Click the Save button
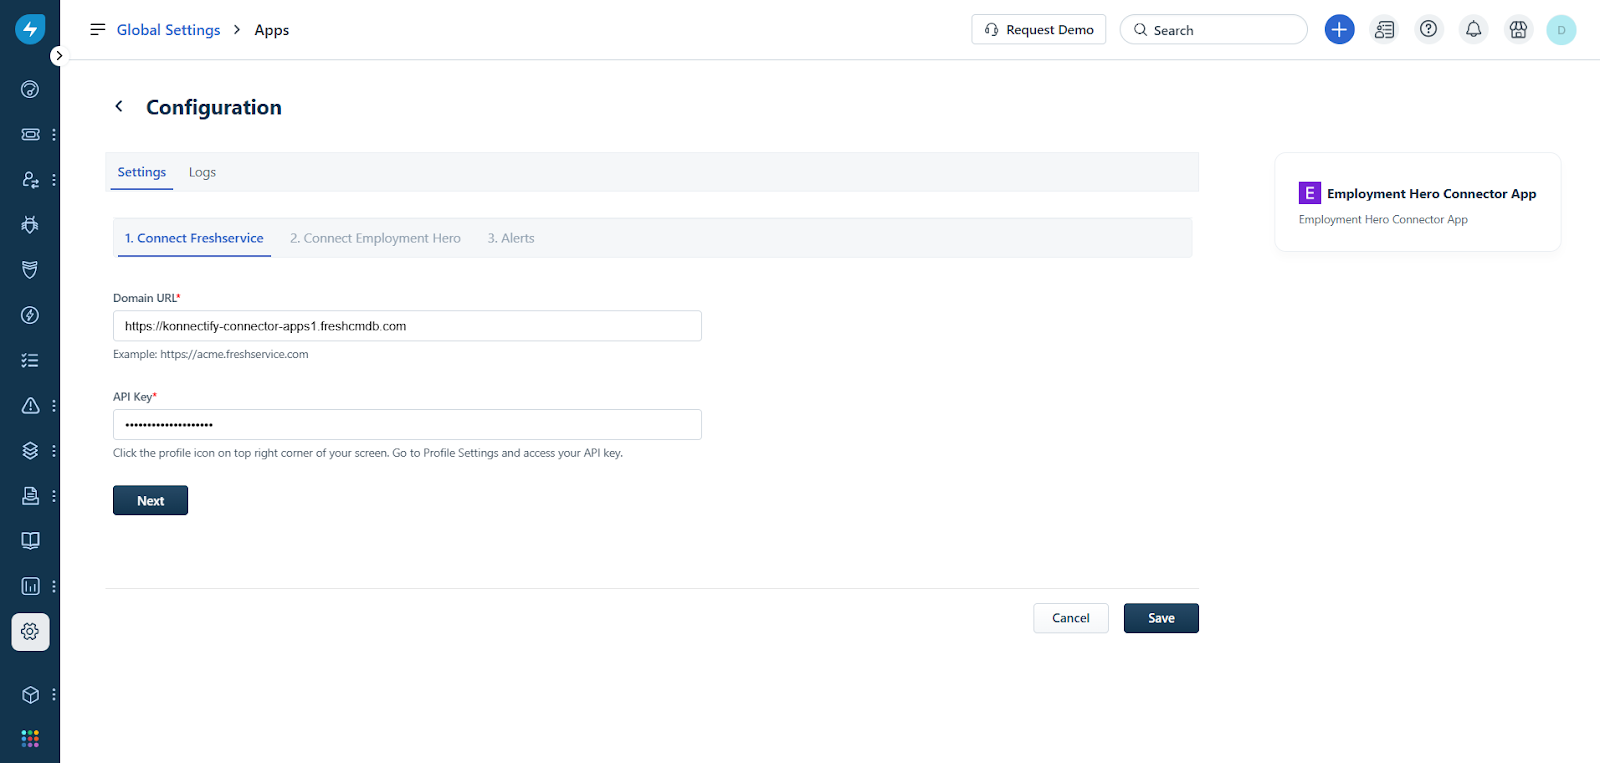The image size is (1600, 763). (1161, 618)
